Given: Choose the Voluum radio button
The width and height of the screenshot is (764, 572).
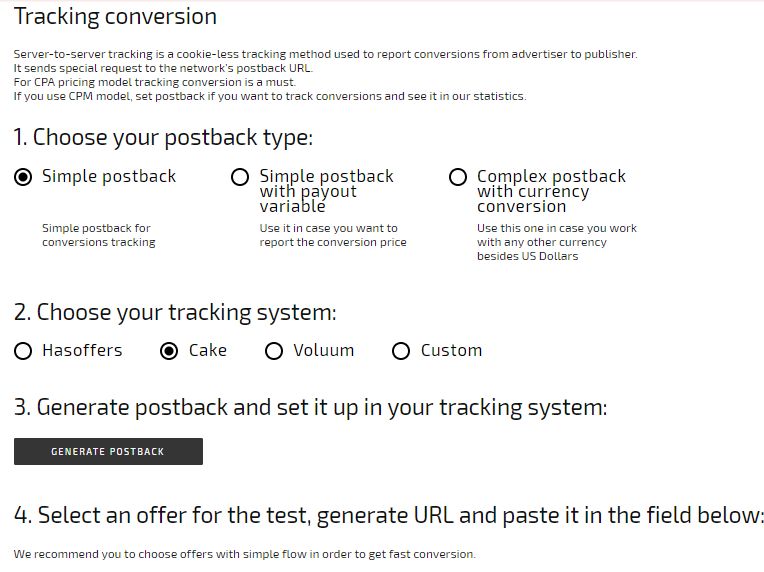Looking at the screenshot, I should pos(274,351).
